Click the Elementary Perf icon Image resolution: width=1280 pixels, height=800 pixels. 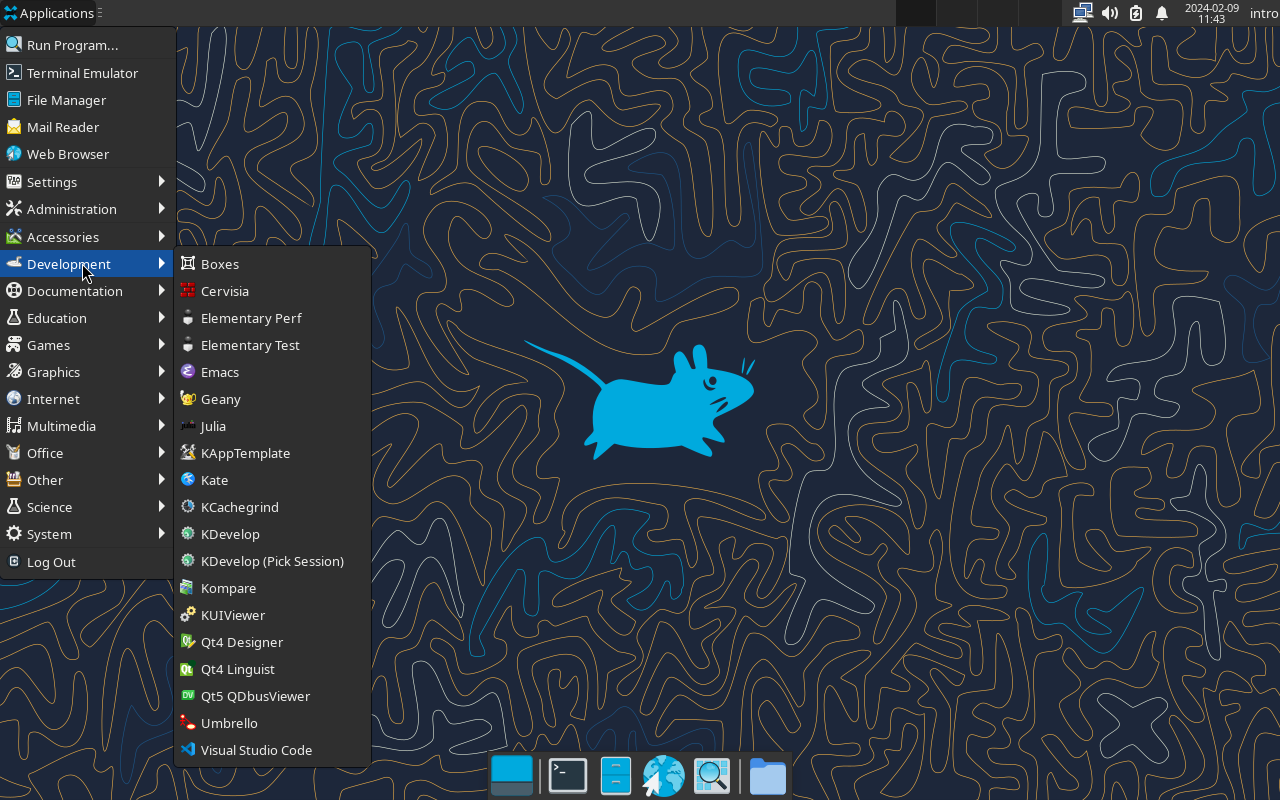click(187, 317)
